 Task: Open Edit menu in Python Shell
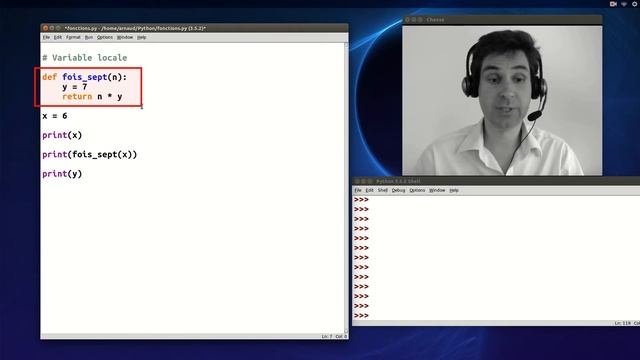pyautogui.click(x=369, y=190)
